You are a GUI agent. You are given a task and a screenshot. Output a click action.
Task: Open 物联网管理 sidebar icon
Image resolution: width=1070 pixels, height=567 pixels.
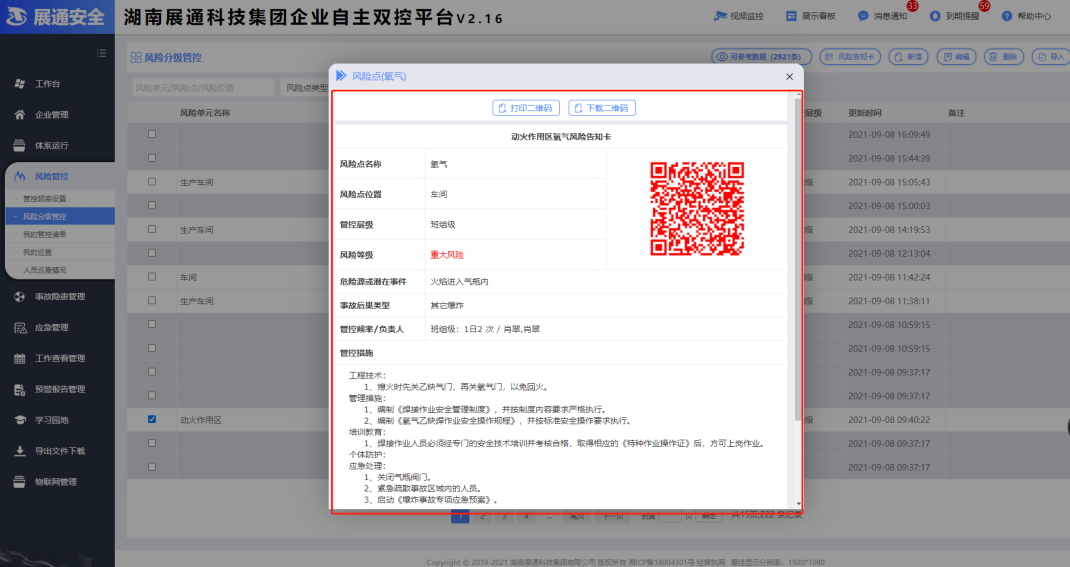point(20,482)
